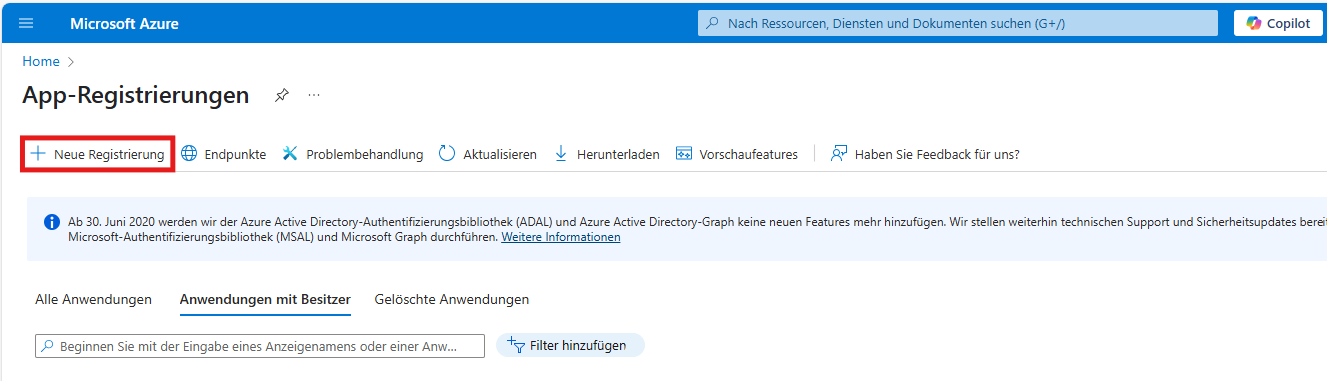Click Filter hinzufügen button
The image size is (1327, 381).
tap(570, 345)
